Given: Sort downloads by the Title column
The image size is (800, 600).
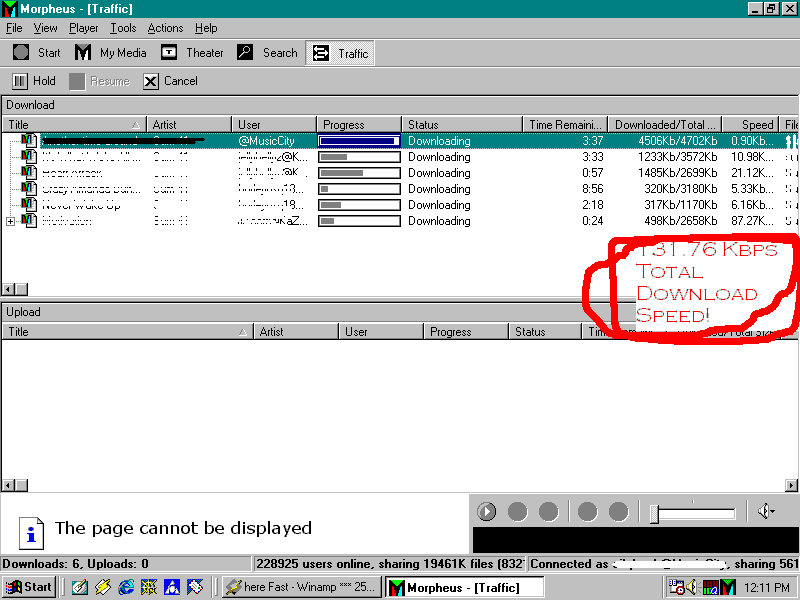Looking at the screenshot, I should tap(74, 124).
